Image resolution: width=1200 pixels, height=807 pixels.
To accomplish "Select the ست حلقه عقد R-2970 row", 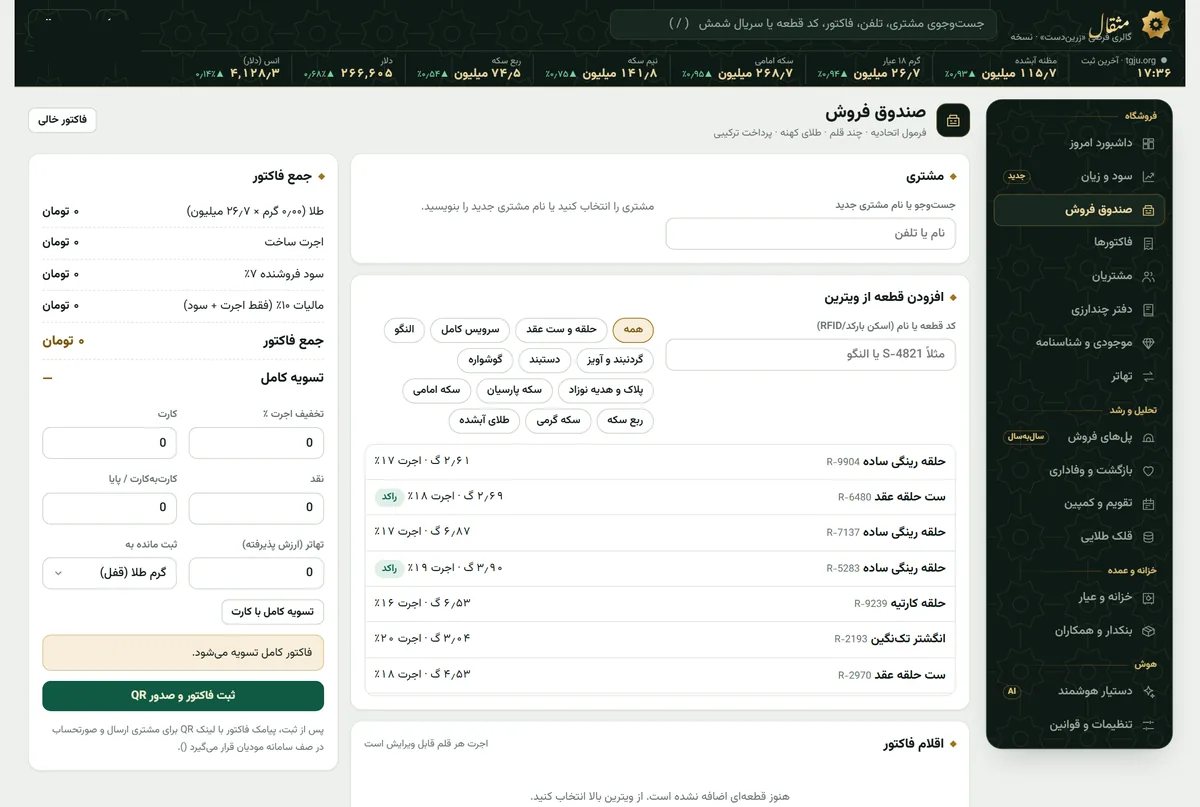I will (660, 675).
